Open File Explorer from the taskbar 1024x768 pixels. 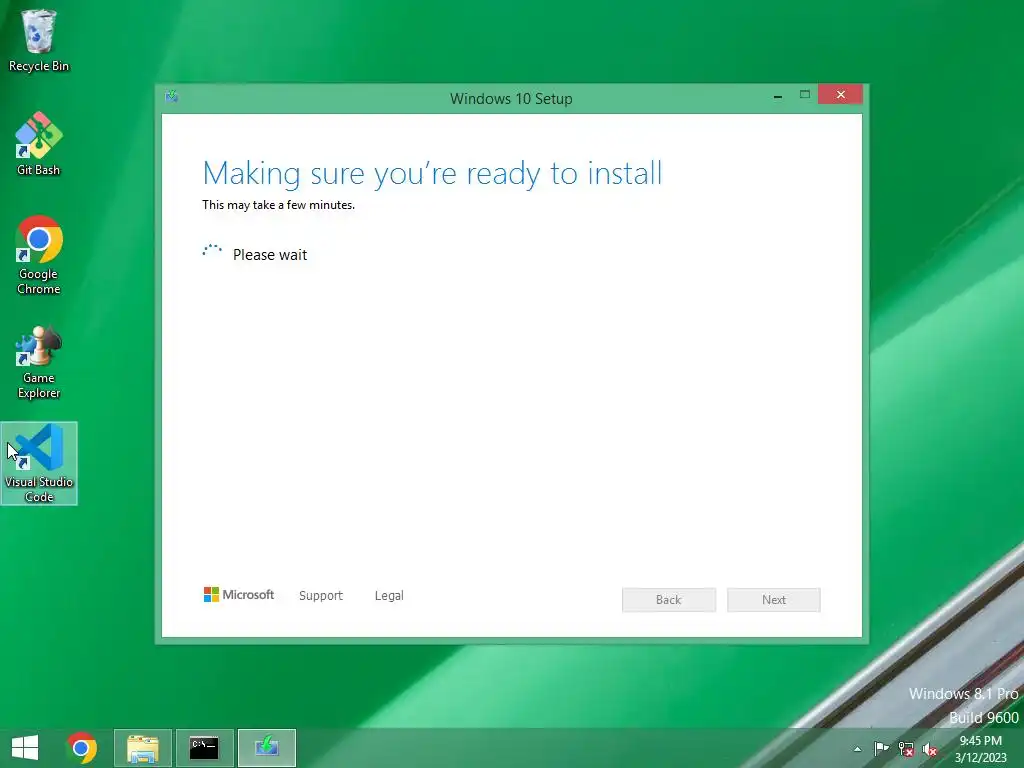pyautogui.click(x=143, y=748)
